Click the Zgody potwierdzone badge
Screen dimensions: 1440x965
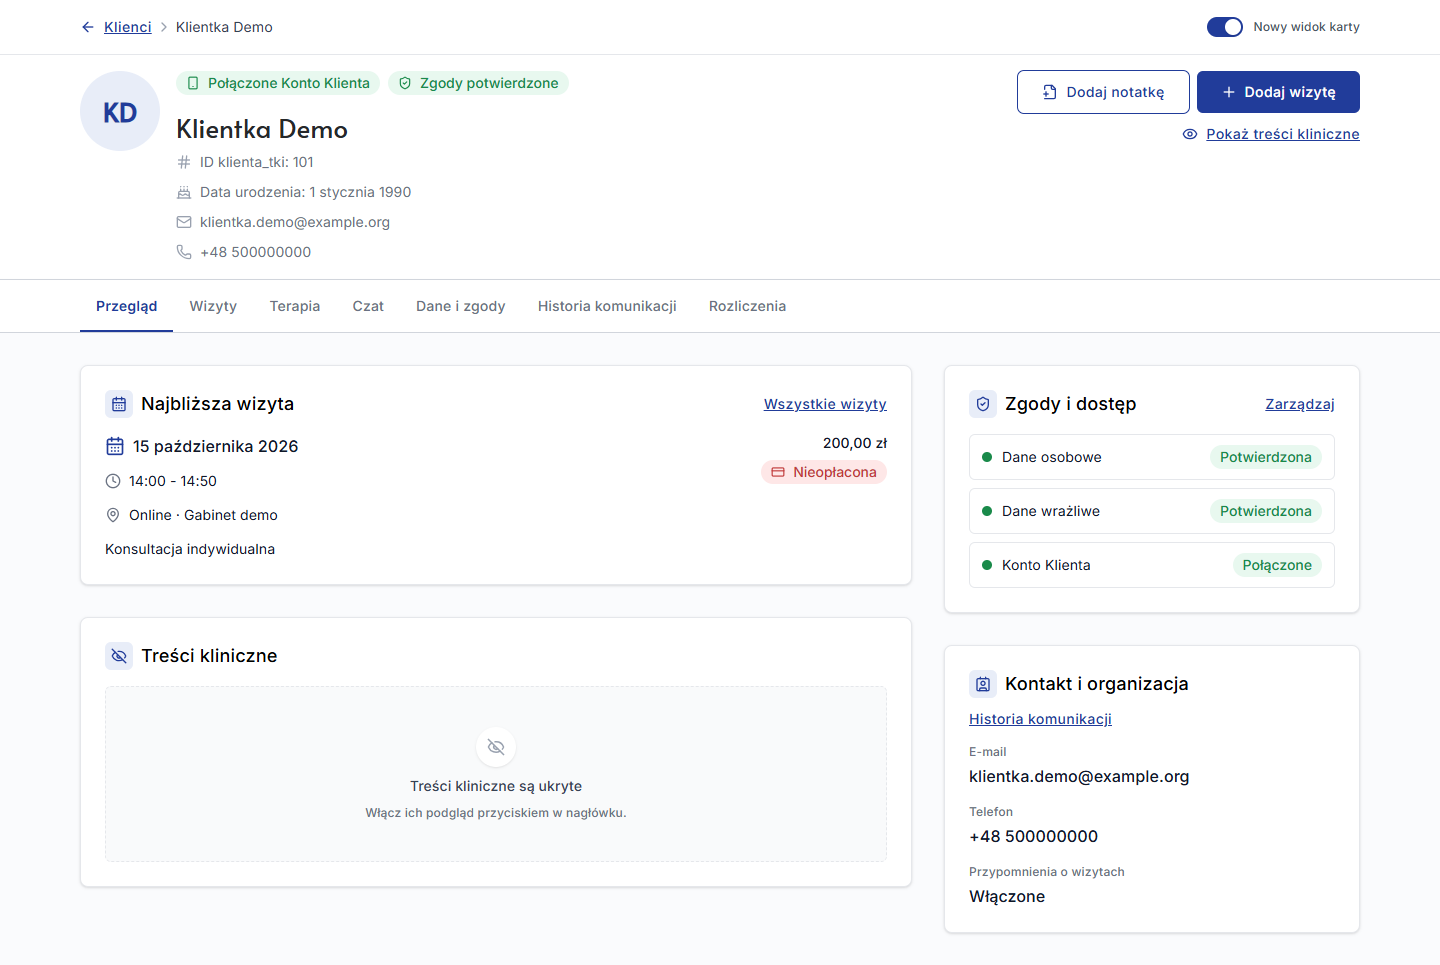coord(478,83)
